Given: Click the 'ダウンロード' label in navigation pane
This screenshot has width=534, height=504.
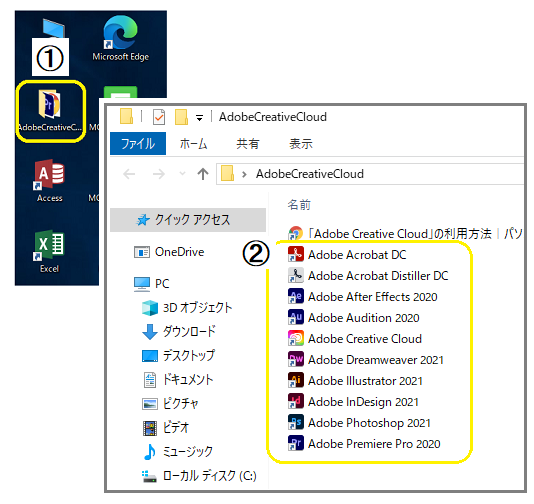Looking at the screenshot, I should click(189, 331).
